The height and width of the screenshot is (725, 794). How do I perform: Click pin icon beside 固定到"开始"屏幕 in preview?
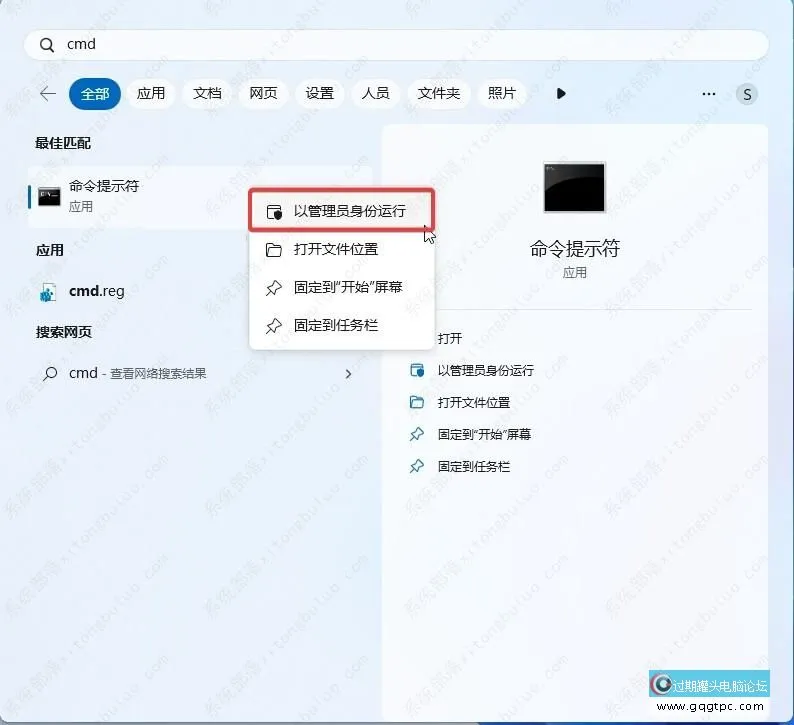tap(417, 434)
